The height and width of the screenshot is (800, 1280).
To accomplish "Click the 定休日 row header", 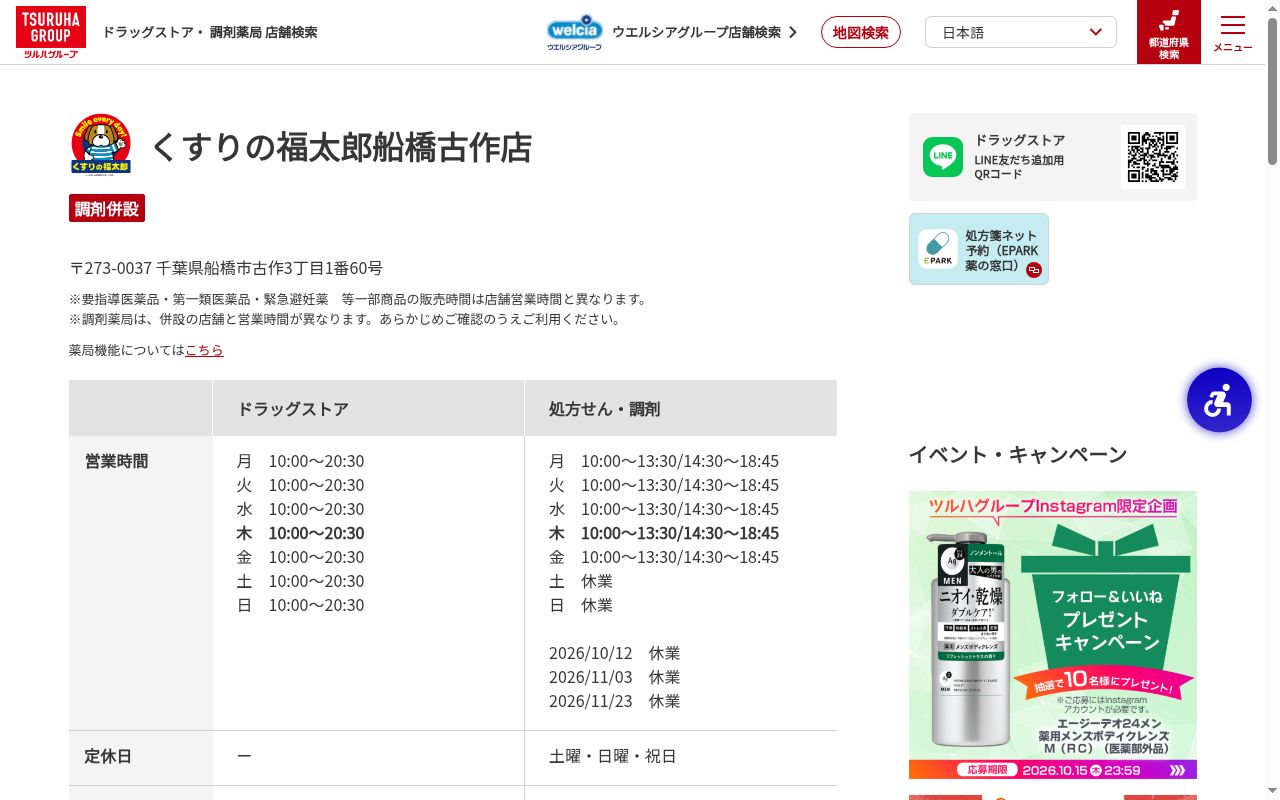I will click(x=141, y=757).
